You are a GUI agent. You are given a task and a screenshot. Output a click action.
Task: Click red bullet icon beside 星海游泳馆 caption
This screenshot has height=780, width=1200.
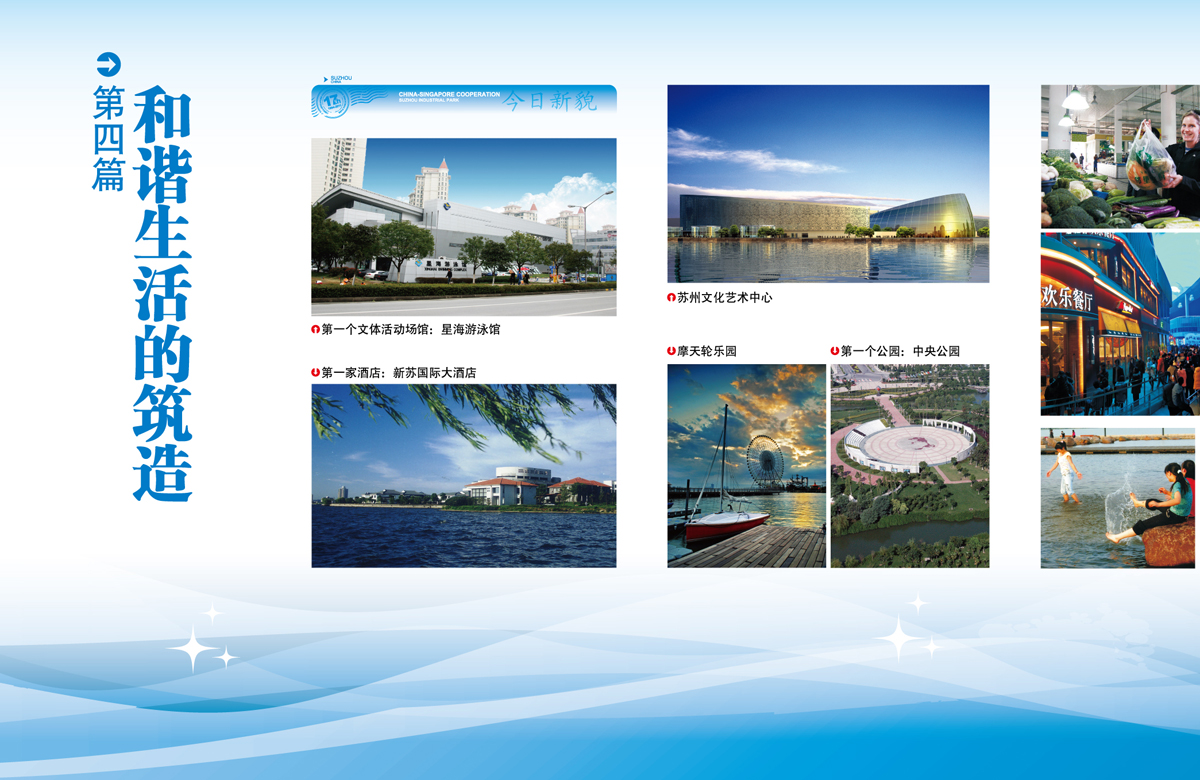point(316,329)
